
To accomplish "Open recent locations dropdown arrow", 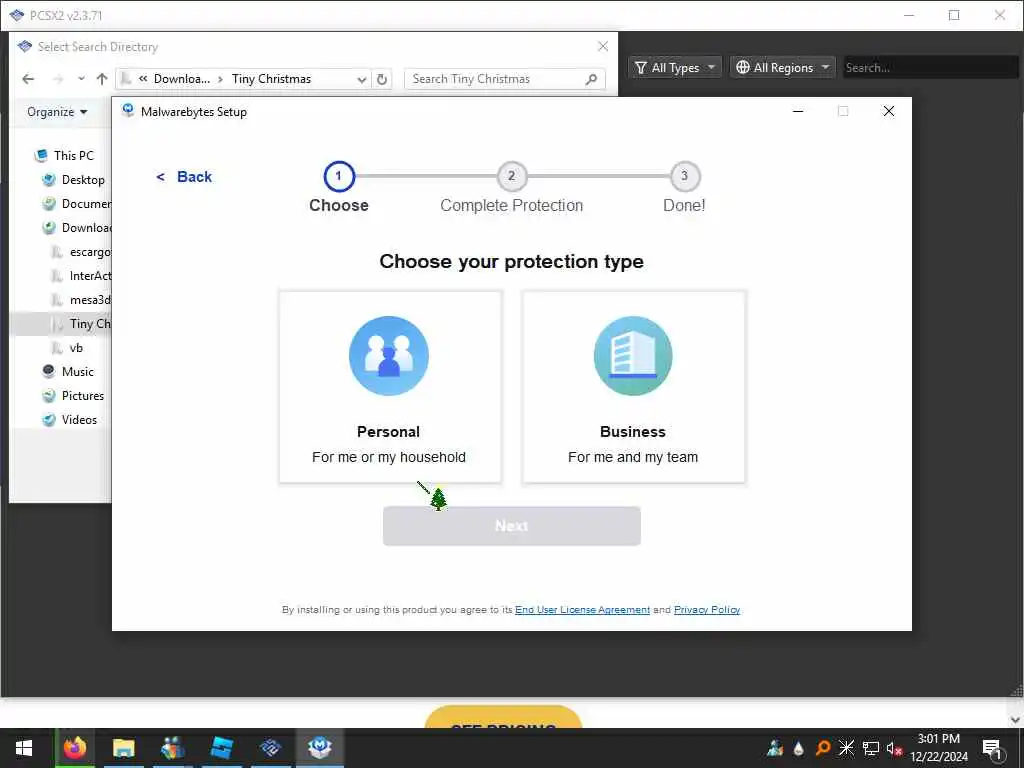I will pos(81,79).
